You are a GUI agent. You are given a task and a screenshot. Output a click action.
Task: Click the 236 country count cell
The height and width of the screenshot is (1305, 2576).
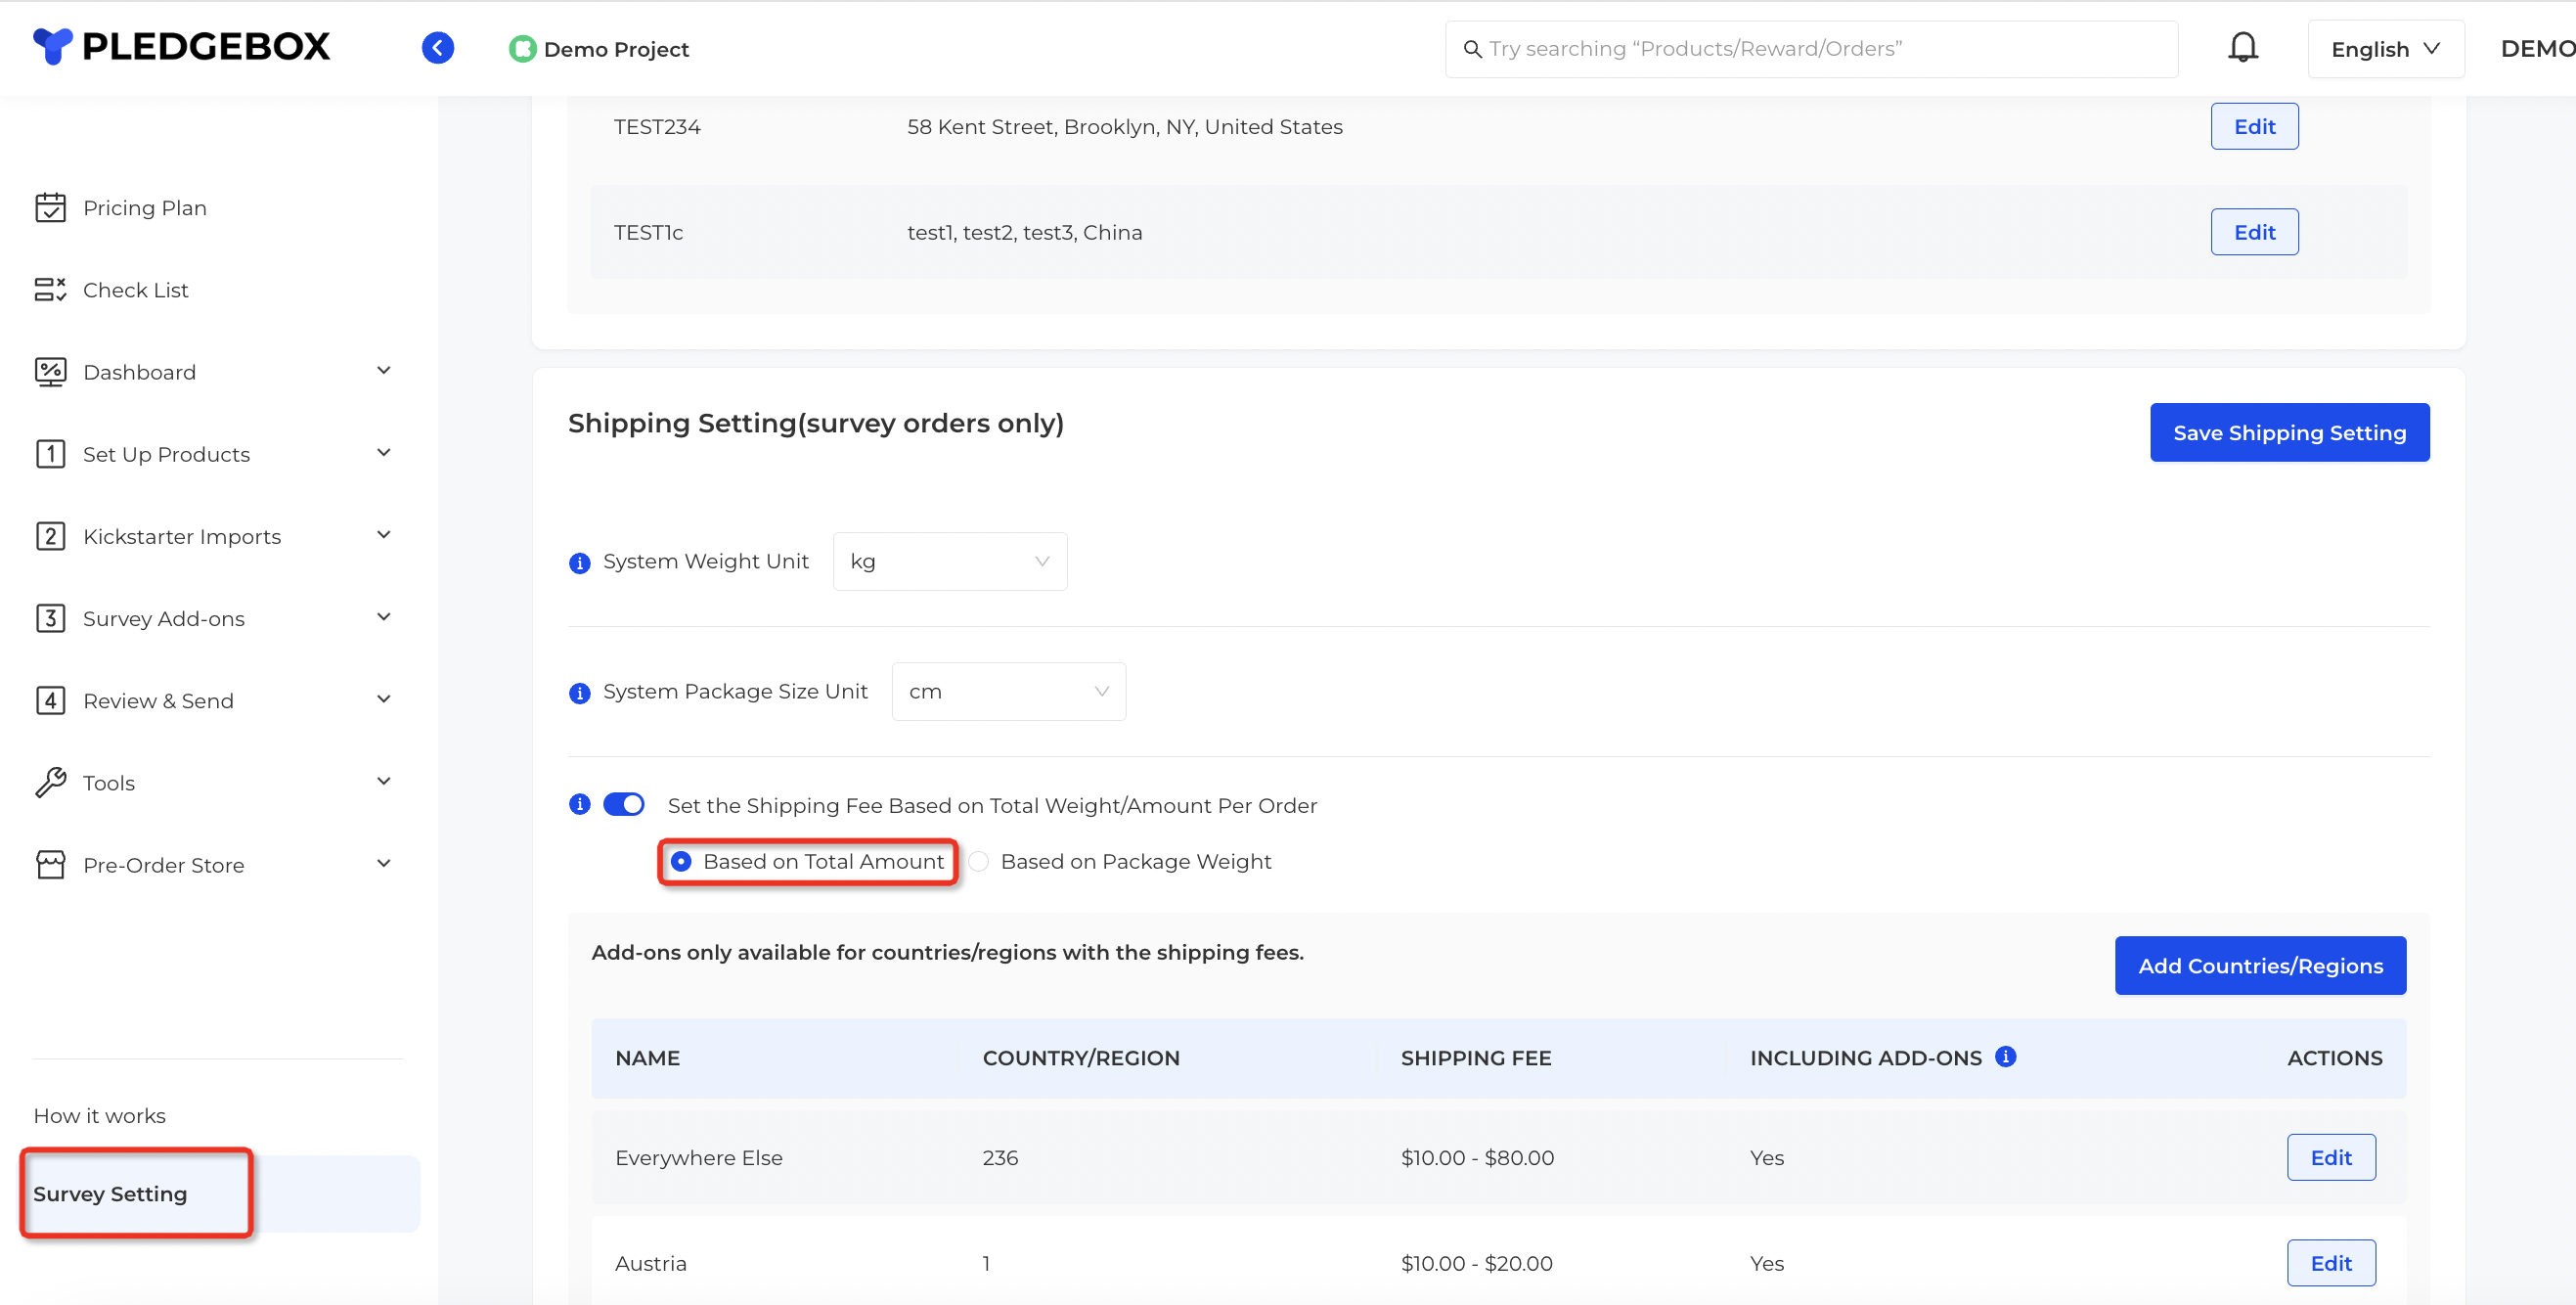click(1000, 1158)
